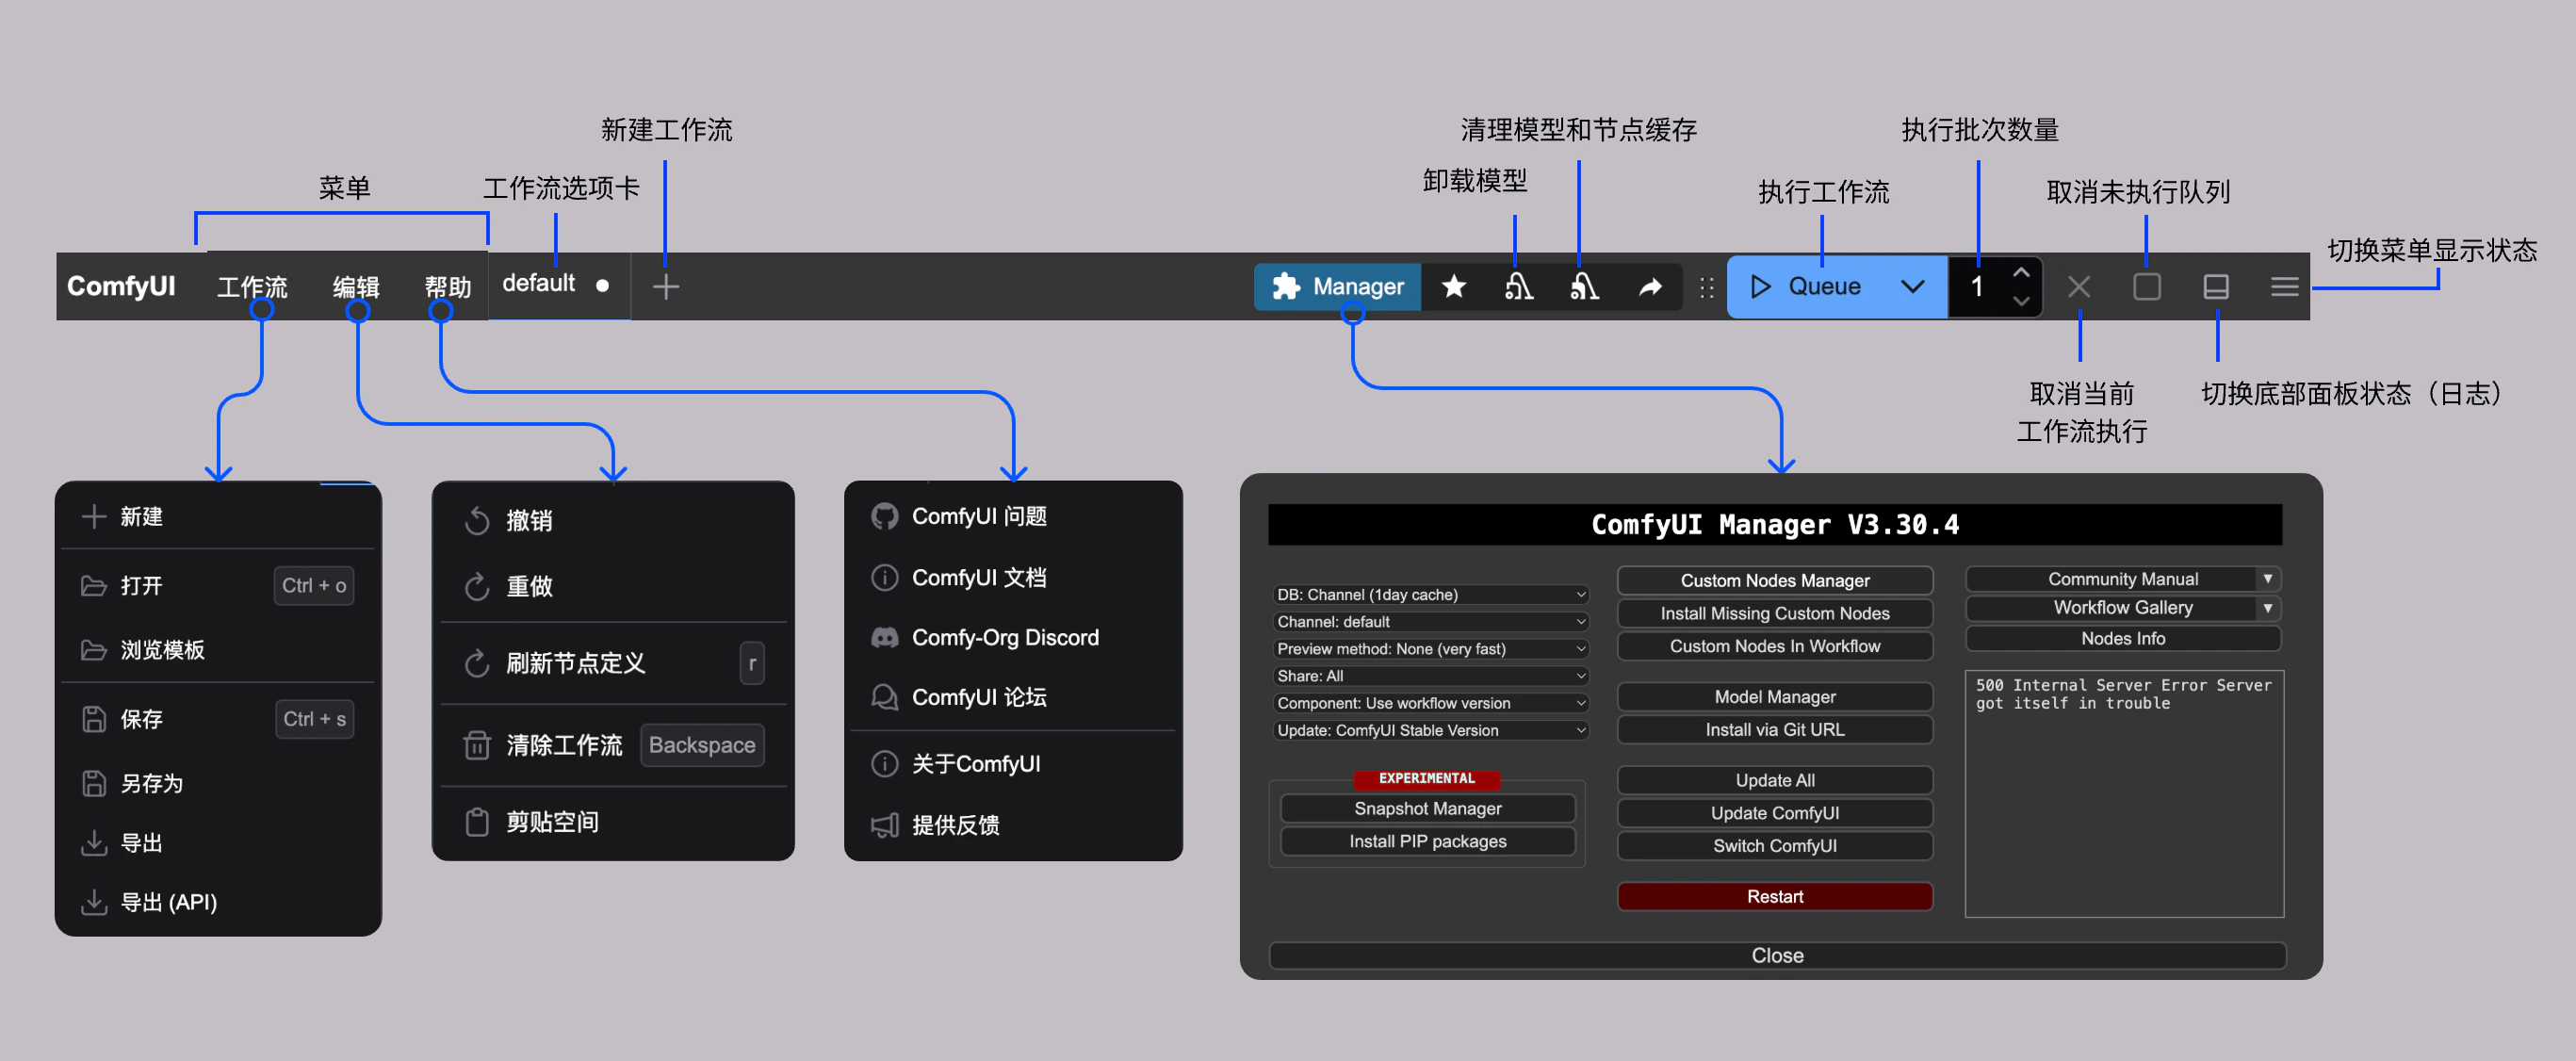The height and width of the screenshot is (1061, 2576).
Task: Click the Manager puzzle-piece button
Action: point(1337,287)
